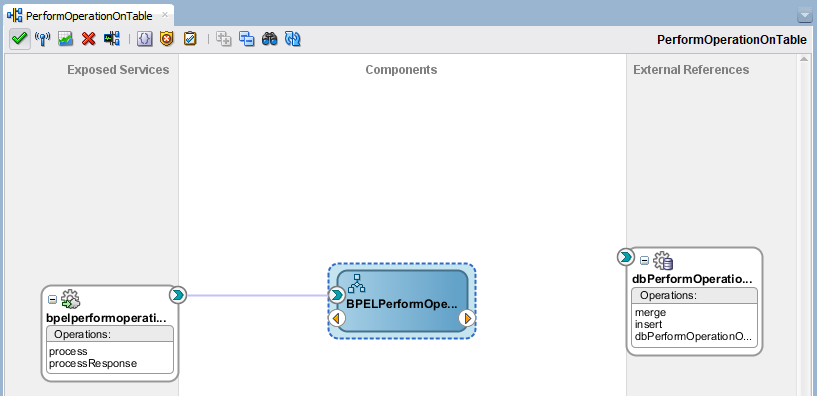
Task: Select the 'processResponse' operation
Action: tap(93, 363)
